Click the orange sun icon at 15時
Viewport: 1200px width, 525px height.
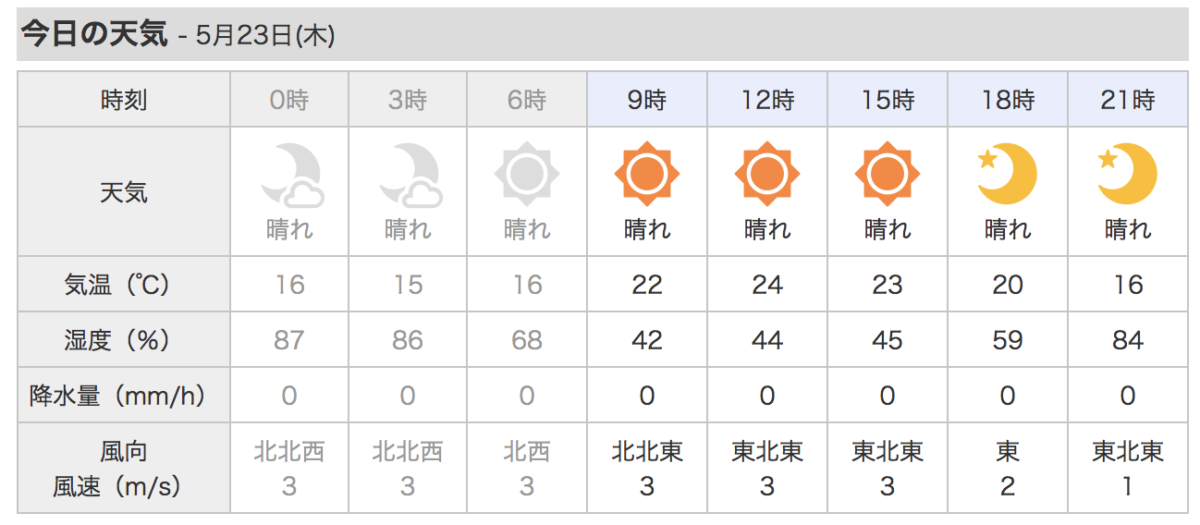887,175
